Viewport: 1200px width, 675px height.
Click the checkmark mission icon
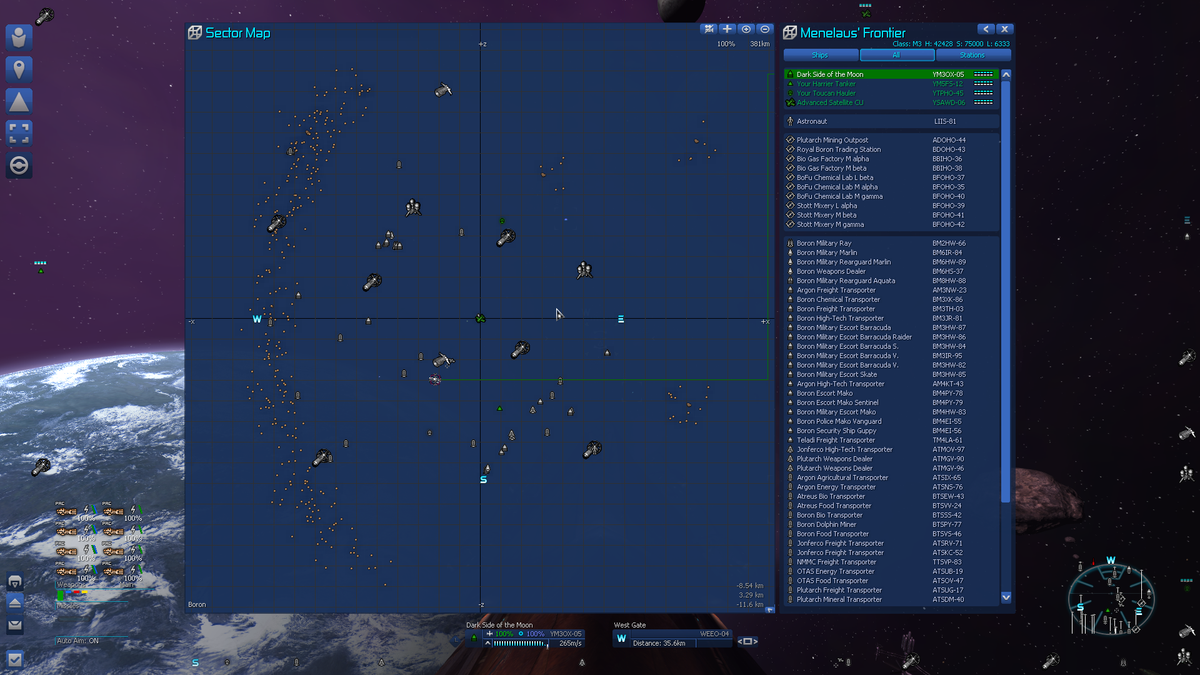pyautogui.click(x=15, y=658)
